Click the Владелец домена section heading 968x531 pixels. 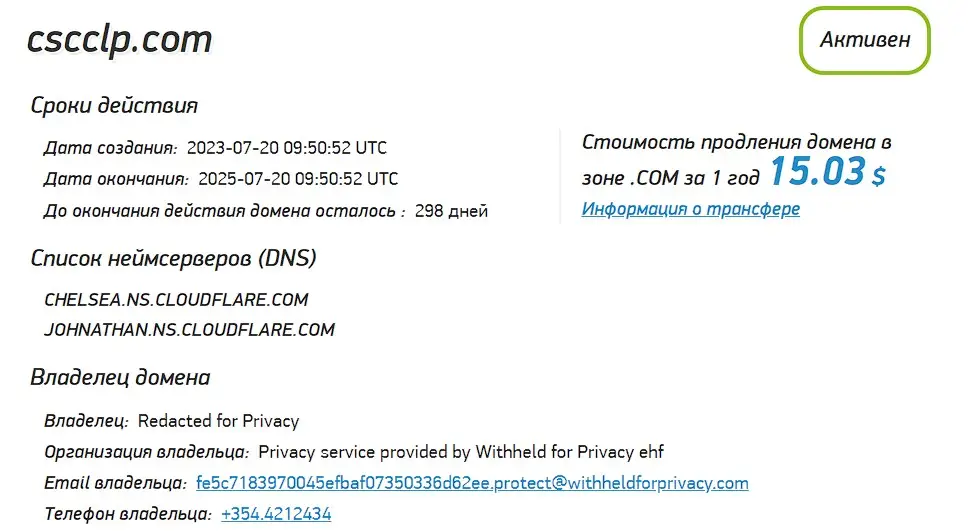(120, 378)
